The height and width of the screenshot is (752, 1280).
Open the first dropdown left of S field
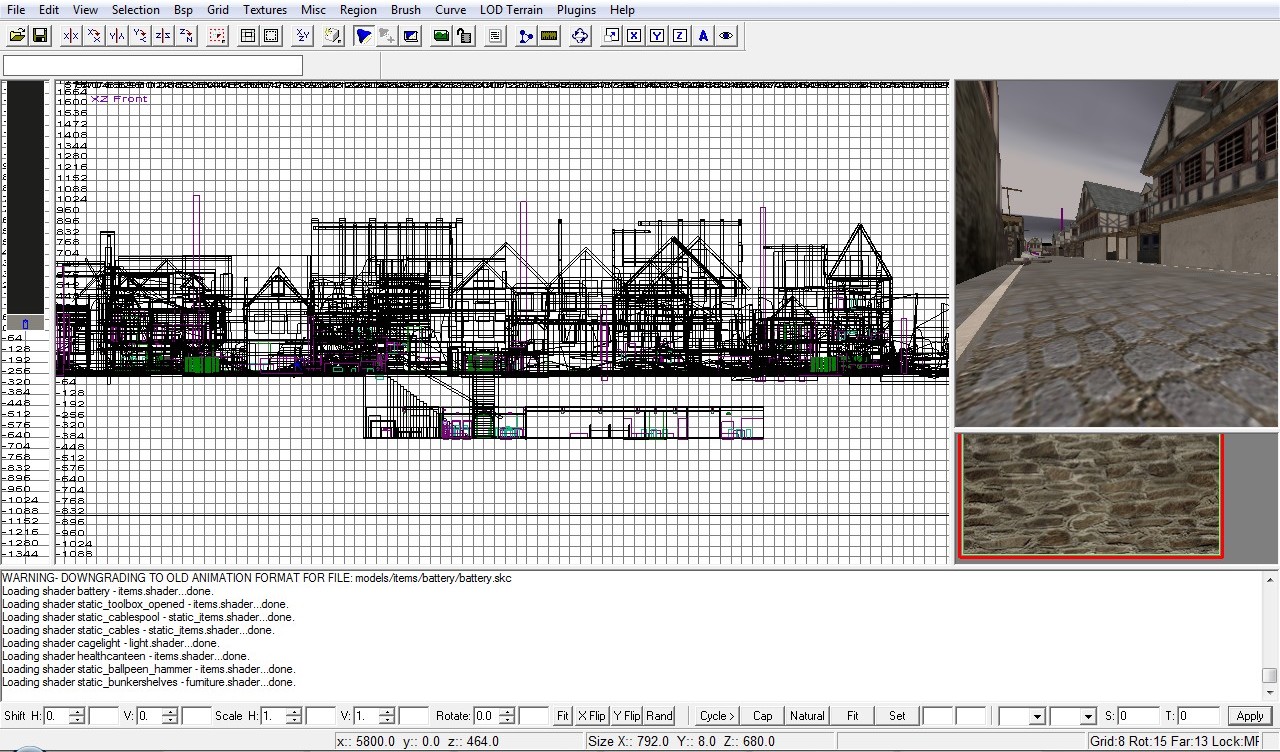point(1036,716)
